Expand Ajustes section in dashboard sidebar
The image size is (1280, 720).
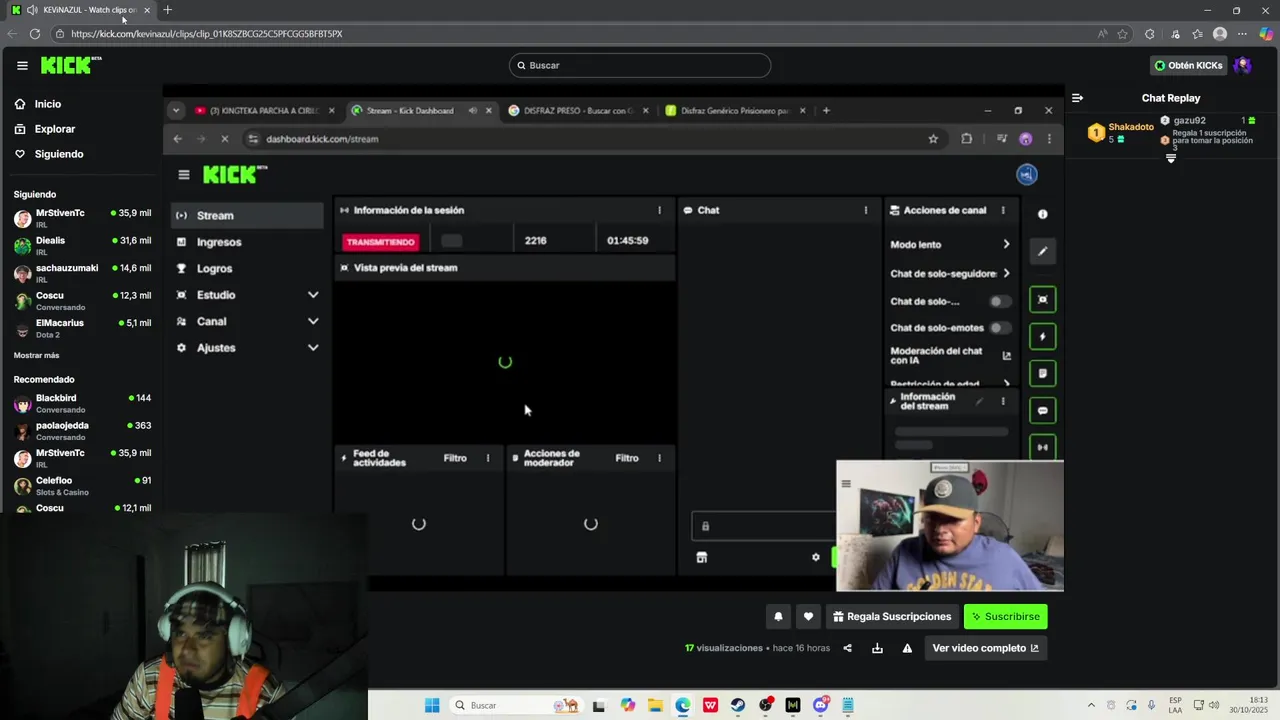(x=313, y=348)
